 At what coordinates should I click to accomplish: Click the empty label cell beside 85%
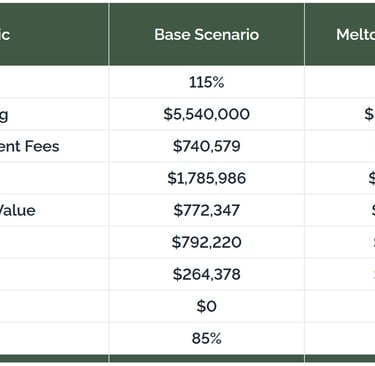pyautogui.click(x=54, y=338)
